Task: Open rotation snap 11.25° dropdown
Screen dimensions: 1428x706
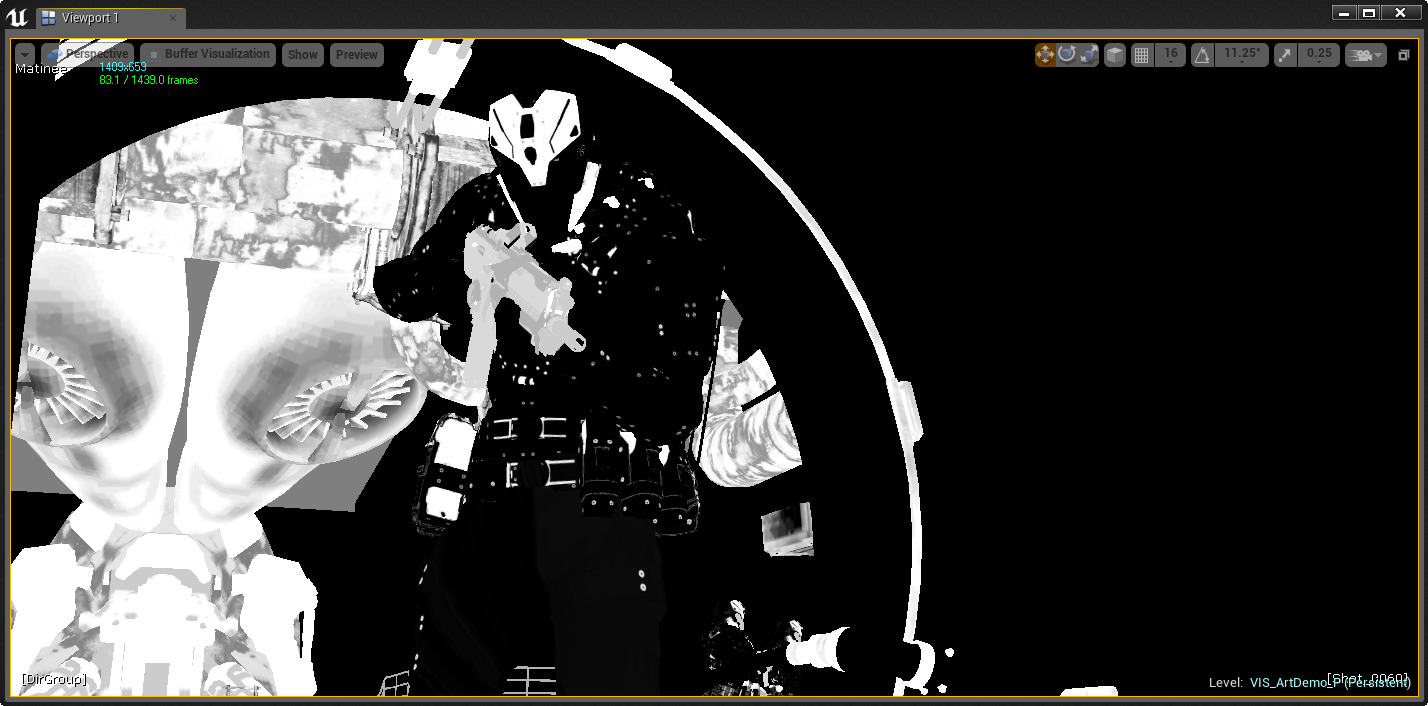Action: point(1243,55)
